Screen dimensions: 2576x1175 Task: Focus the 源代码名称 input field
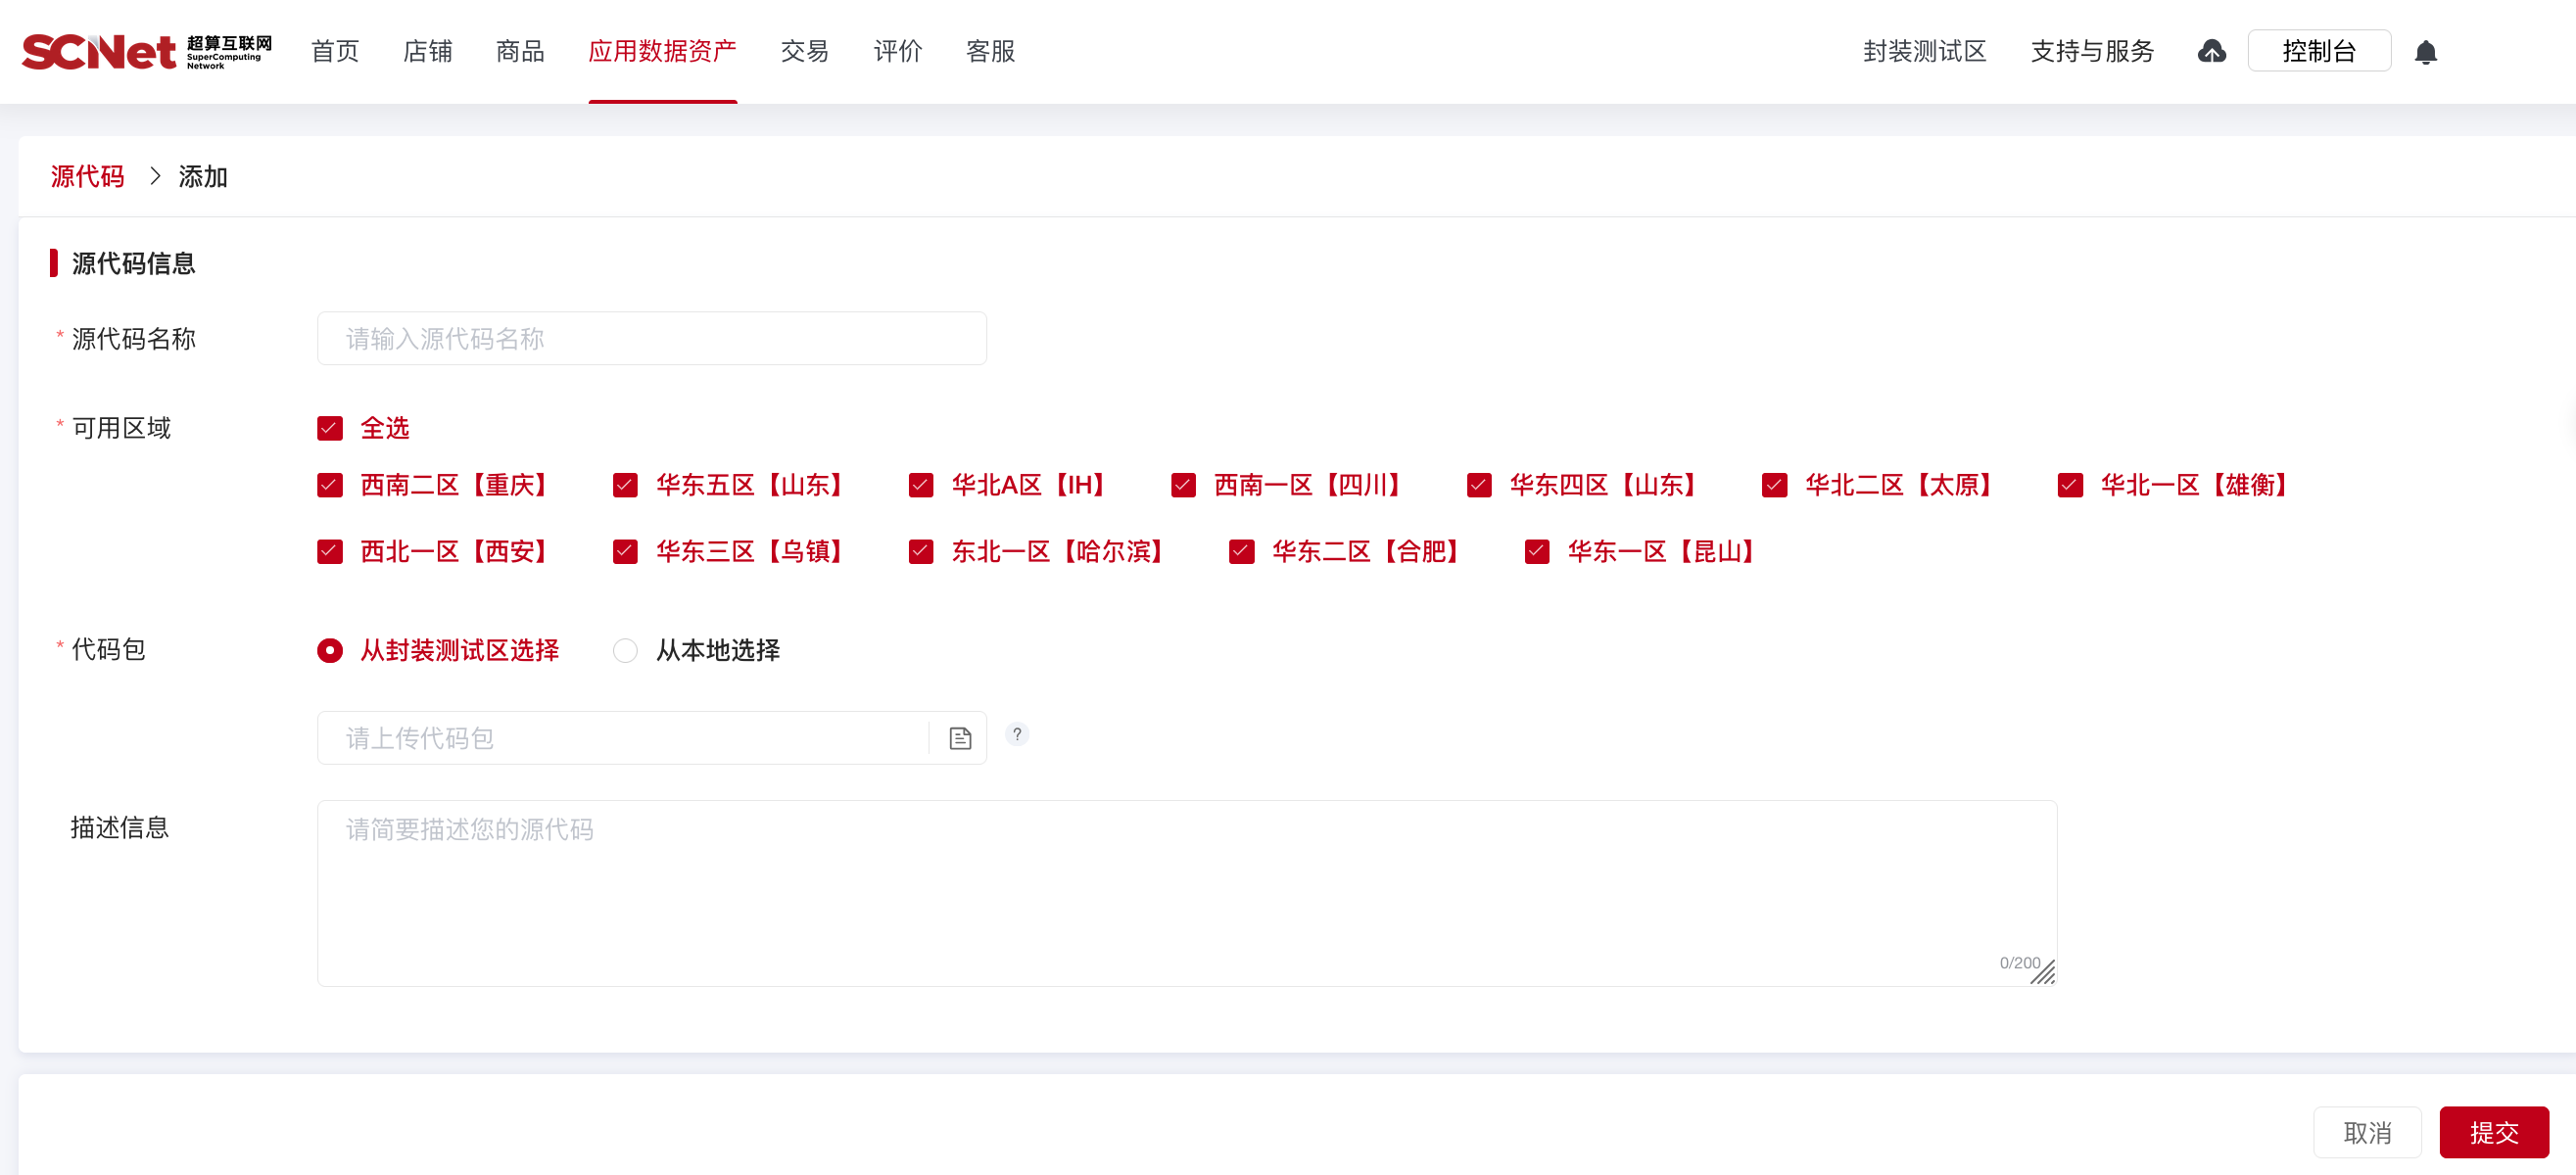(x=651, y=339)
